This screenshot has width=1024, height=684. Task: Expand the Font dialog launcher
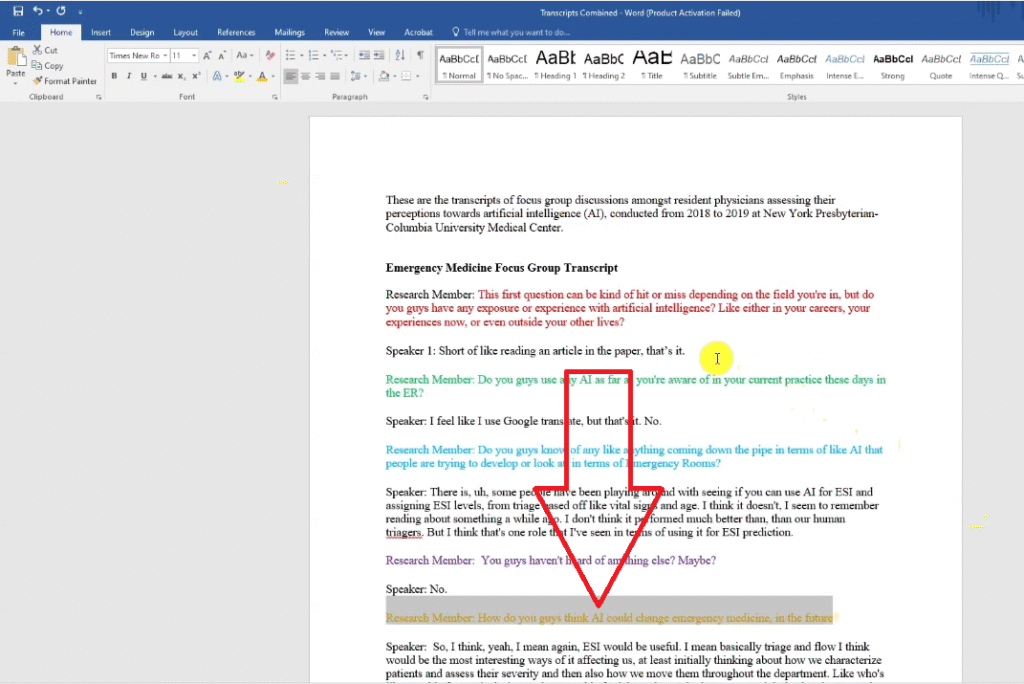tap(274, 98)
